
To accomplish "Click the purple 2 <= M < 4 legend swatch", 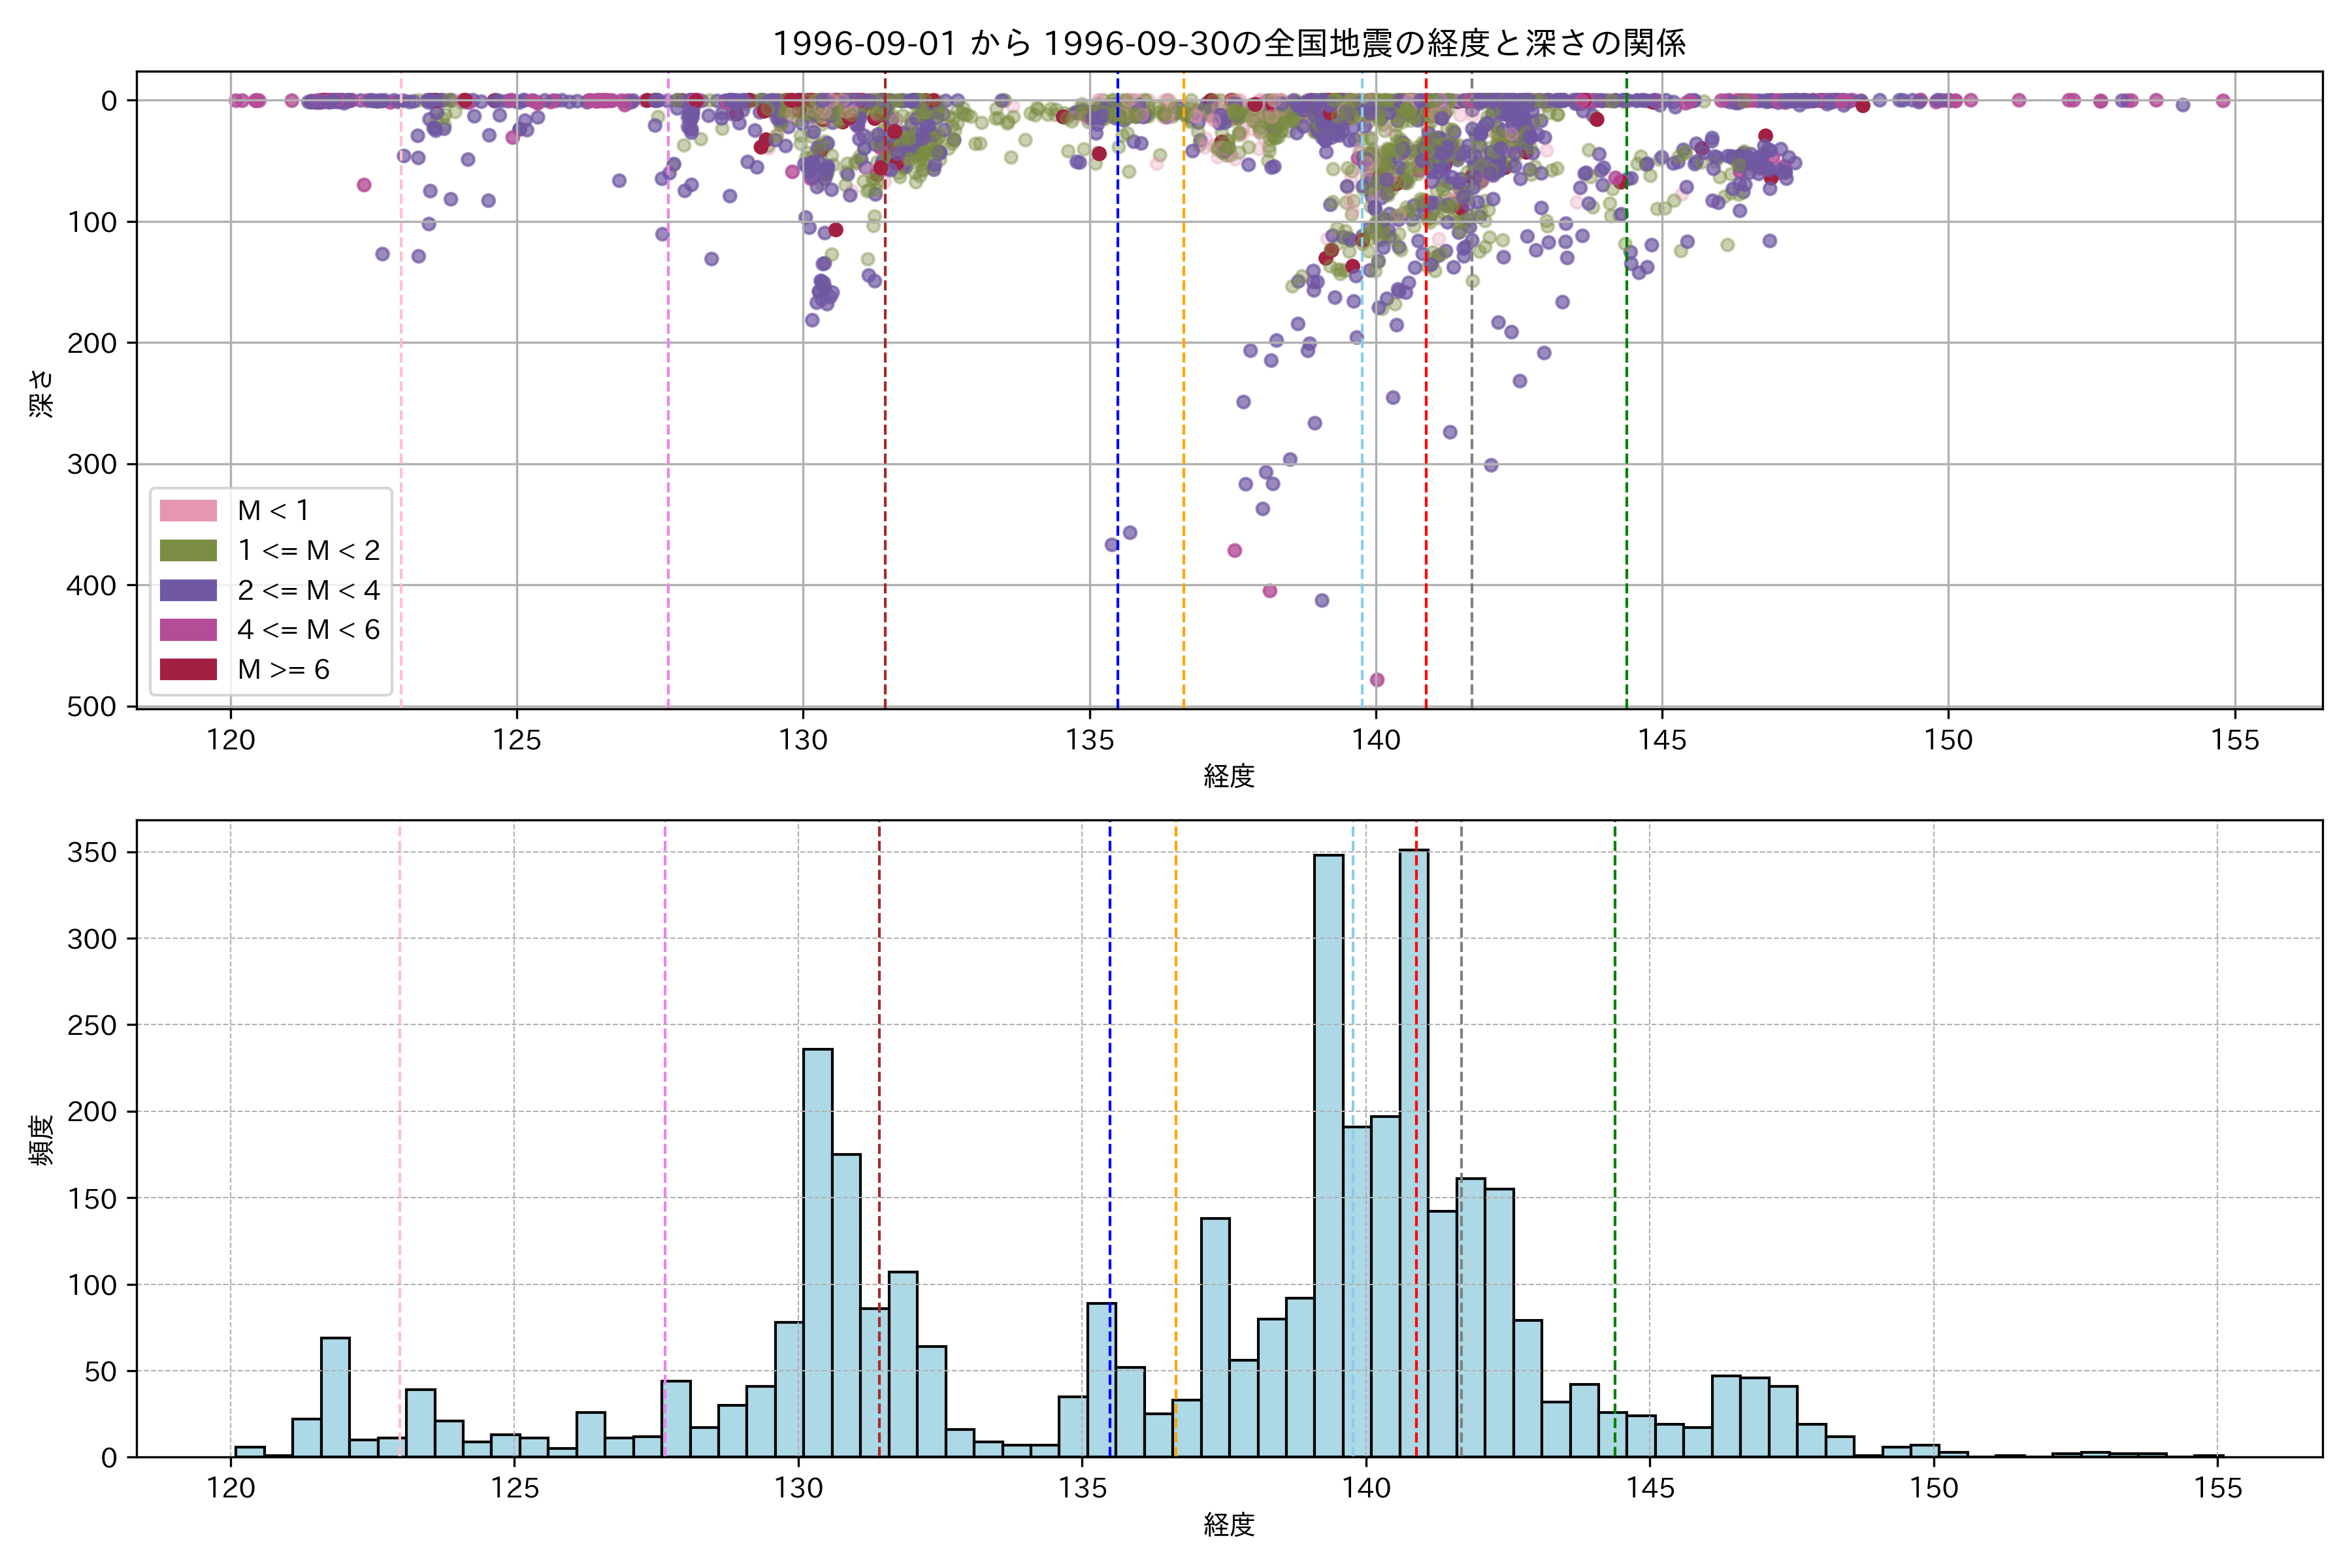I will coord(188,590).
